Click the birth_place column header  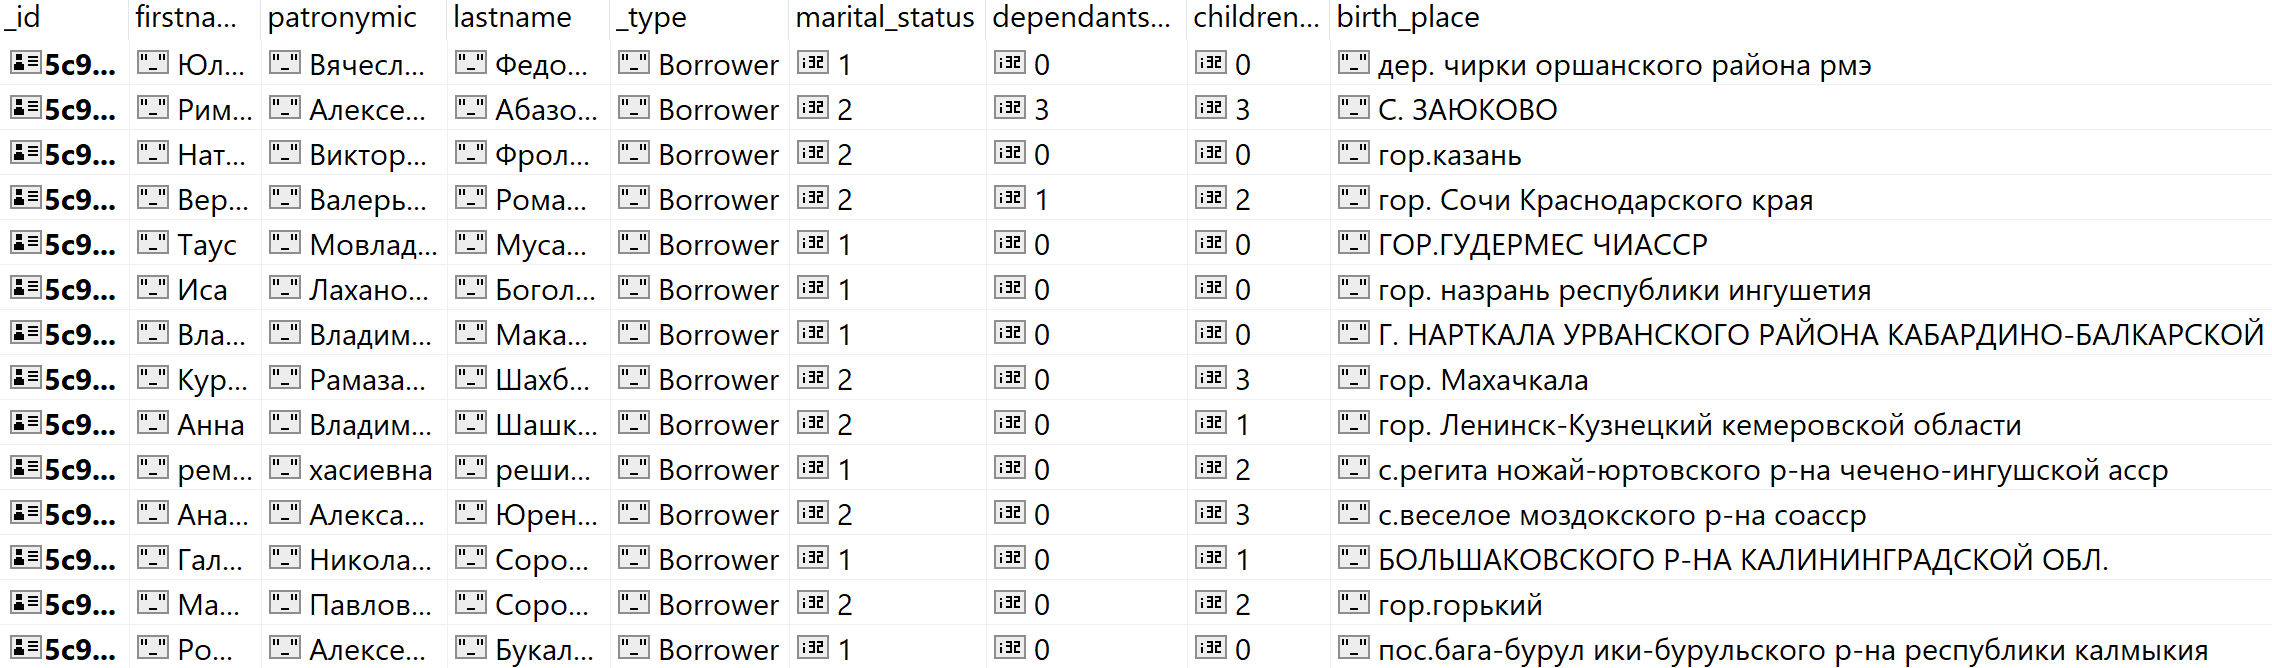point(1407,17)
